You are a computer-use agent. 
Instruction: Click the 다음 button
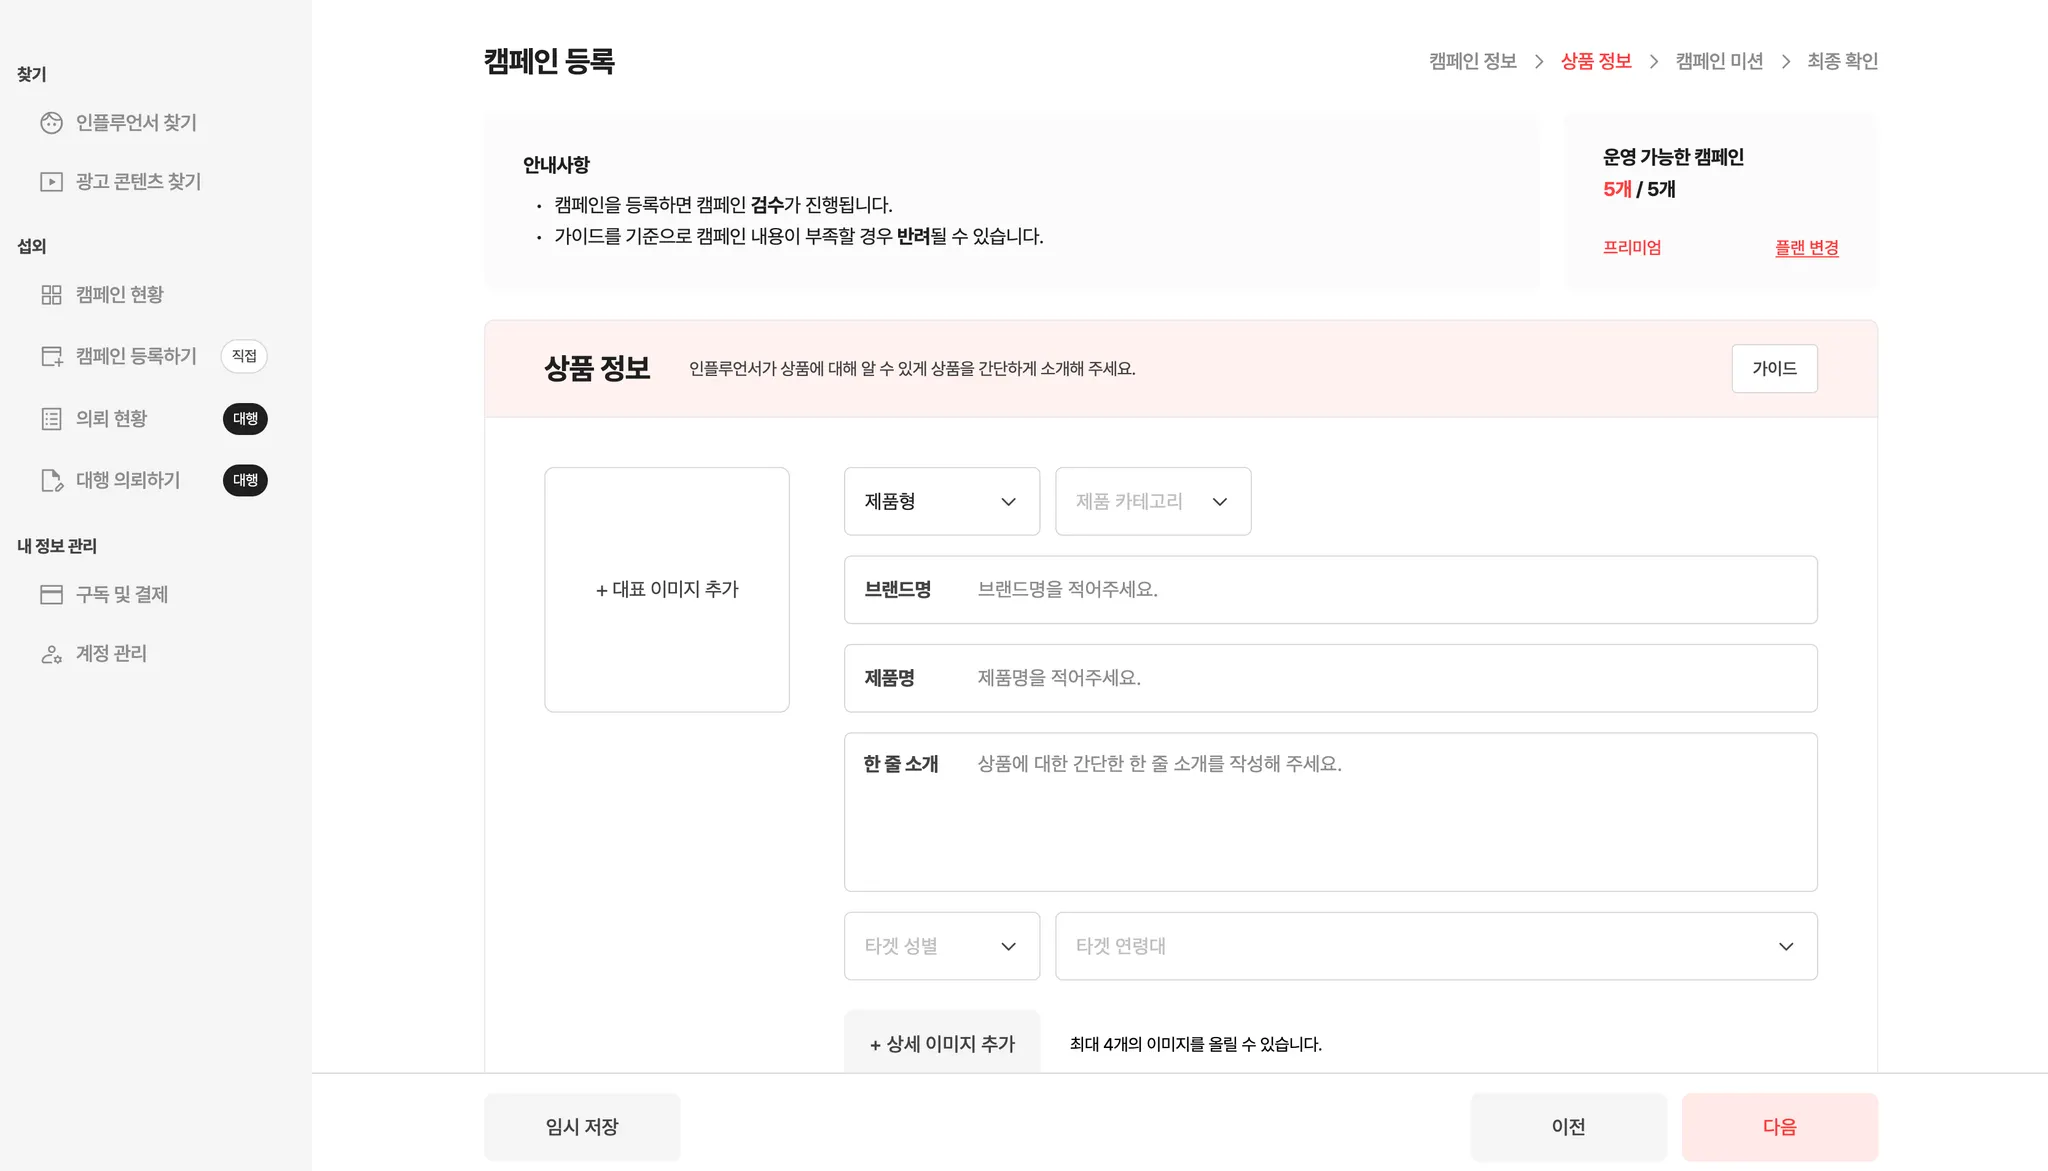tap(1779, 1127)
